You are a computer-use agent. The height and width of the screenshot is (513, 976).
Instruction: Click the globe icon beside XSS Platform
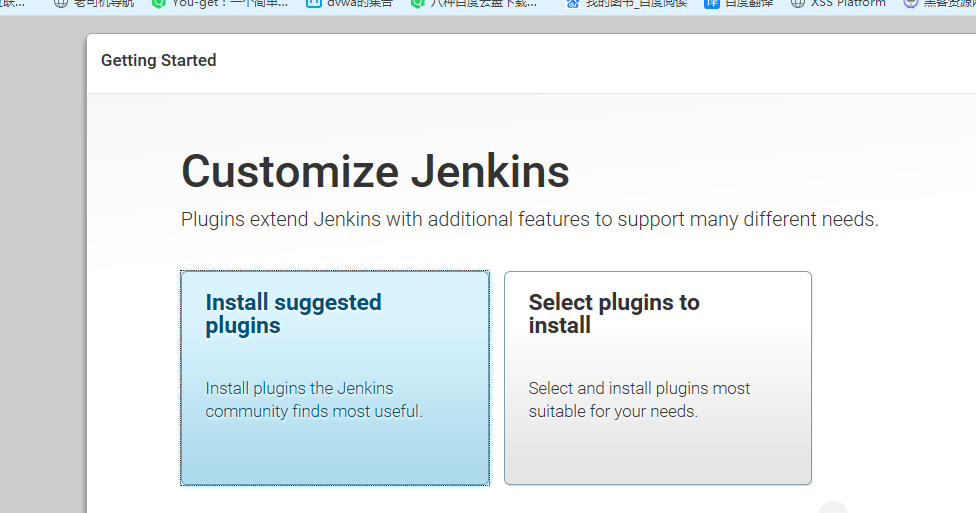tap(798, 3)
